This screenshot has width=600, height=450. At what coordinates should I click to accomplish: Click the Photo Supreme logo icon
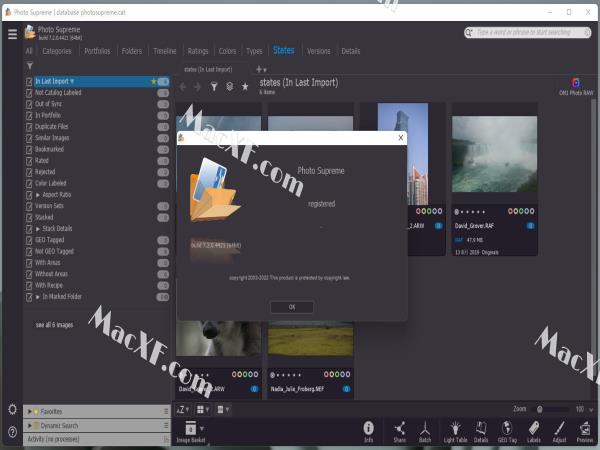pyautogui.click(x=30, y=32)
